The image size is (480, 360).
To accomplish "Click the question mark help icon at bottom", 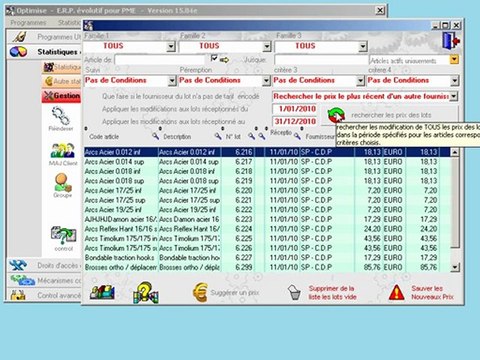I will click(x=146, y=293).
